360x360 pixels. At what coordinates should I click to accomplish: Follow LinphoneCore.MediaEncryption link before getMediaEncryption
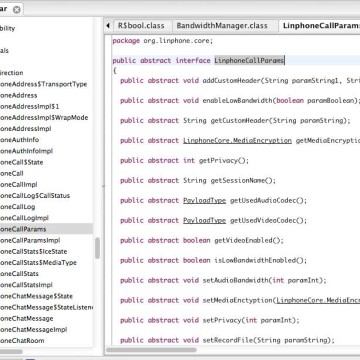[237, 141]
